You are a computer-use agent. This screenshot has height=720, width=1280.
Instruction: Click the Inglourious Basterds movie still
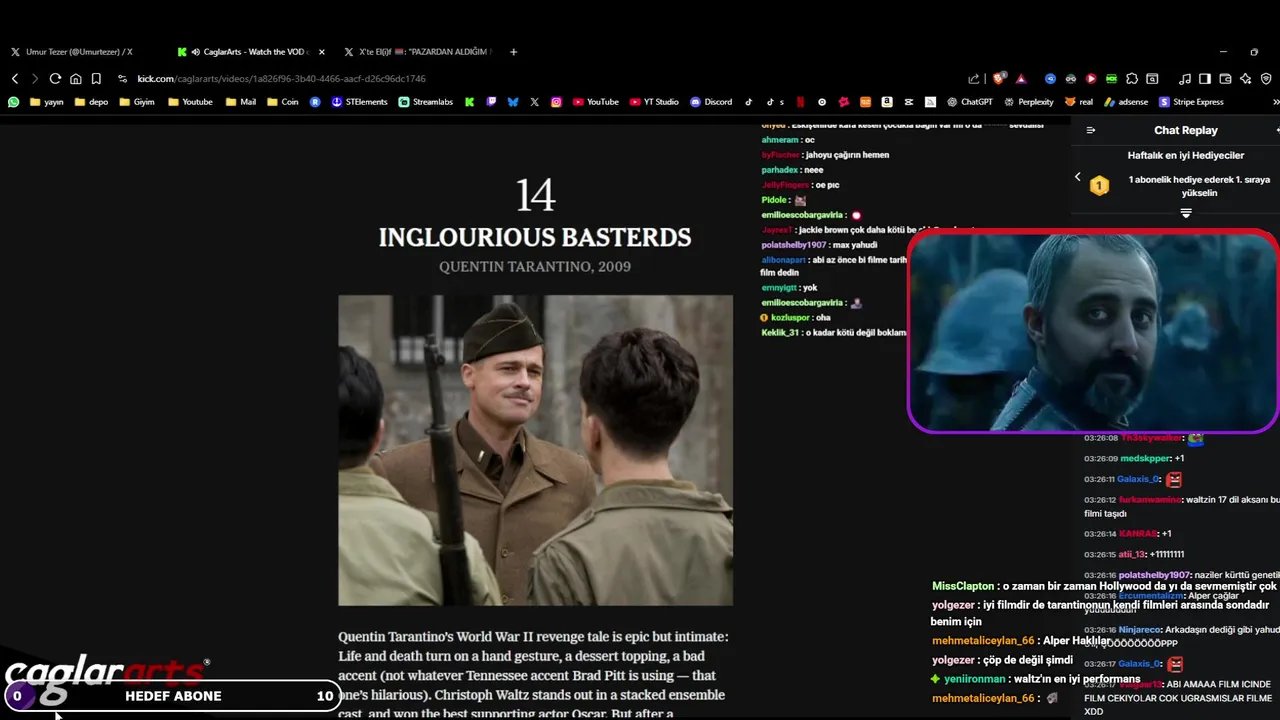535,450
